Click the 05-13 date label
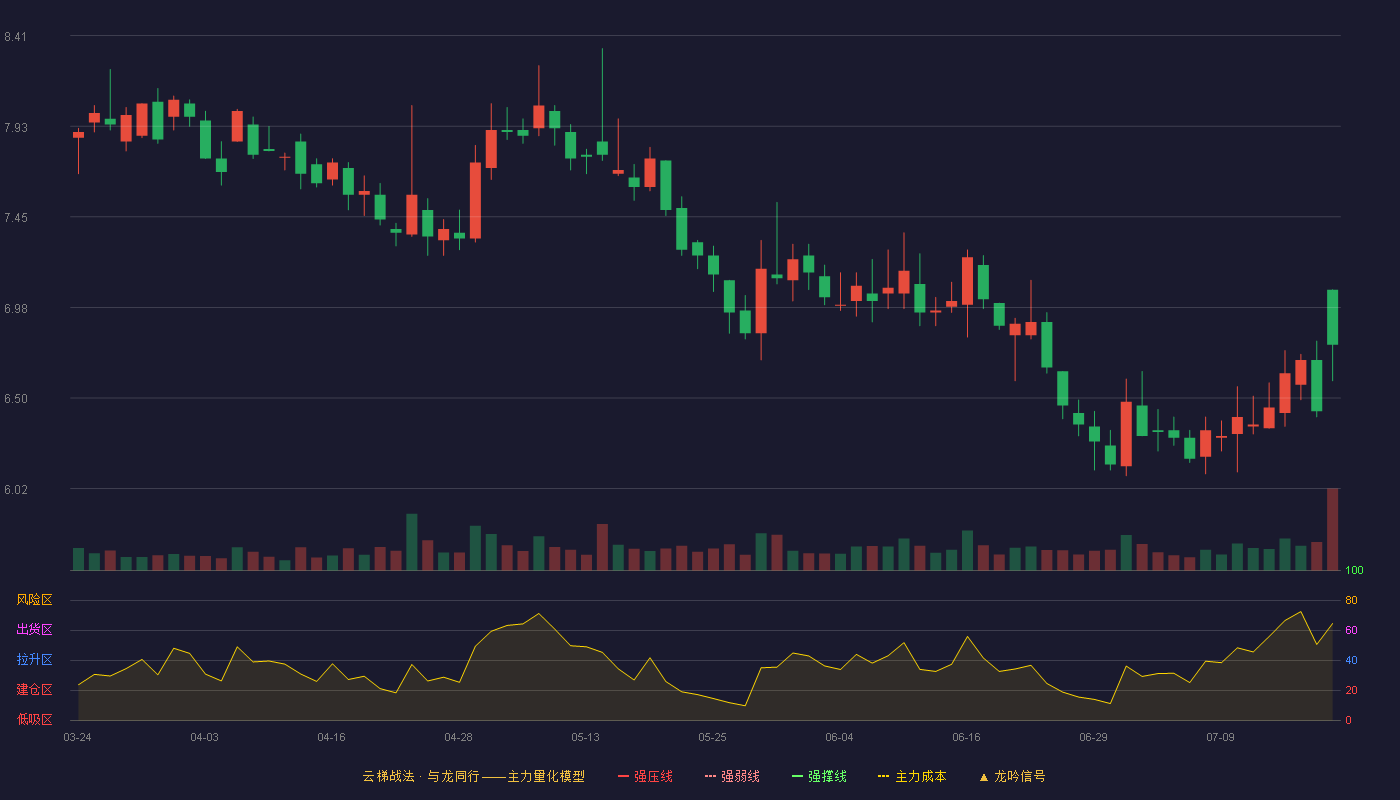This screenshot has height=800, width=1400. (586, 737)
